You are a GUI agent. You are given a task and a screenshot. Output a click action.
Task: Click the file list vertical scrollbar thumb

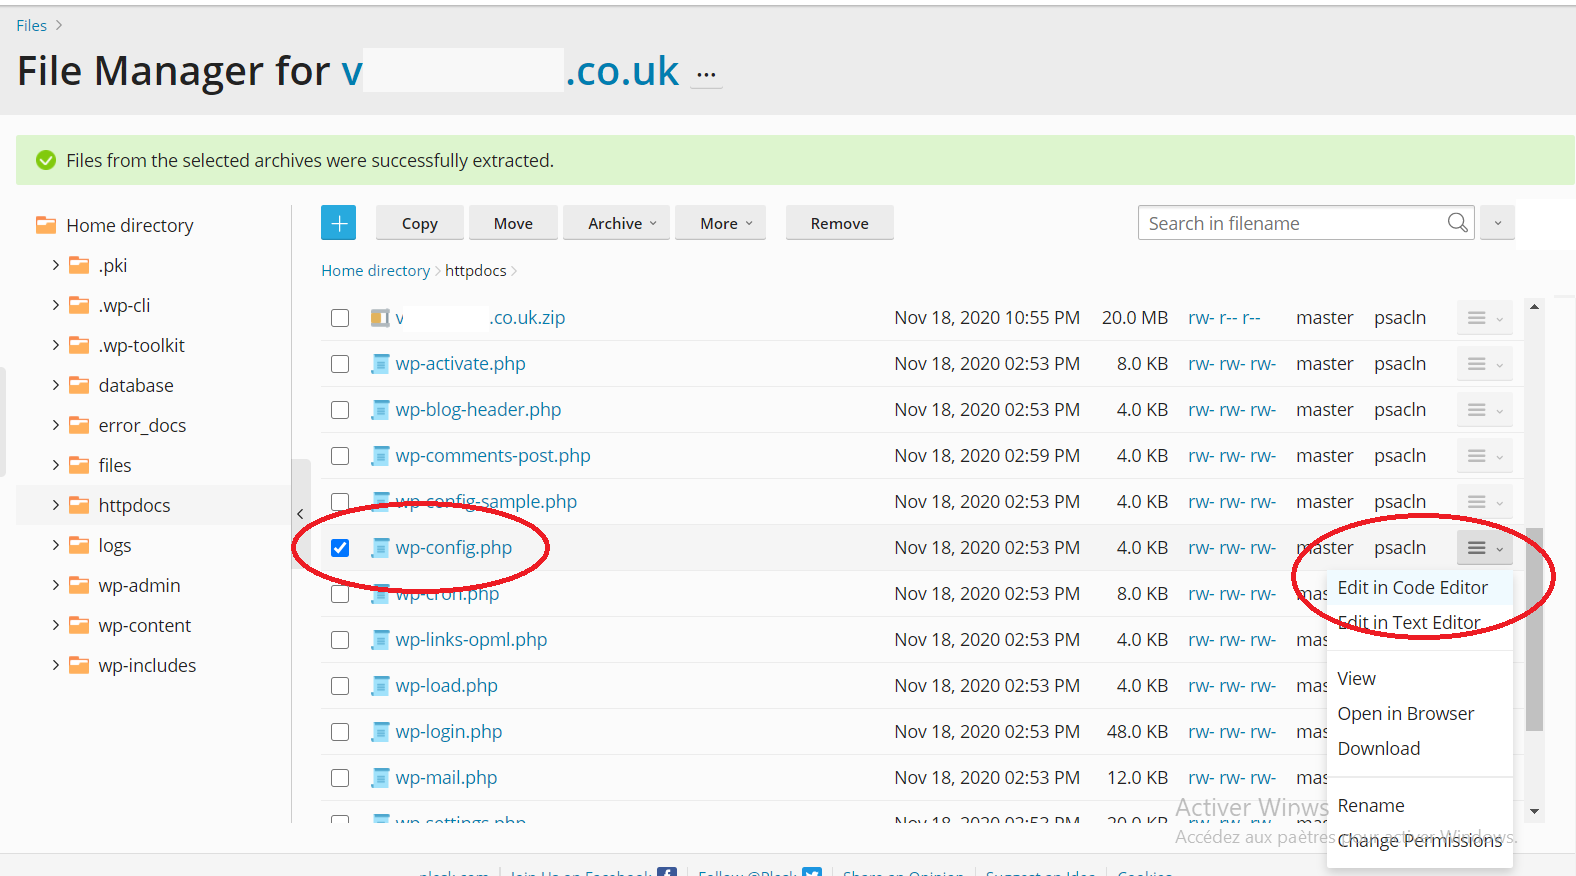click(x=1534, y=630)
